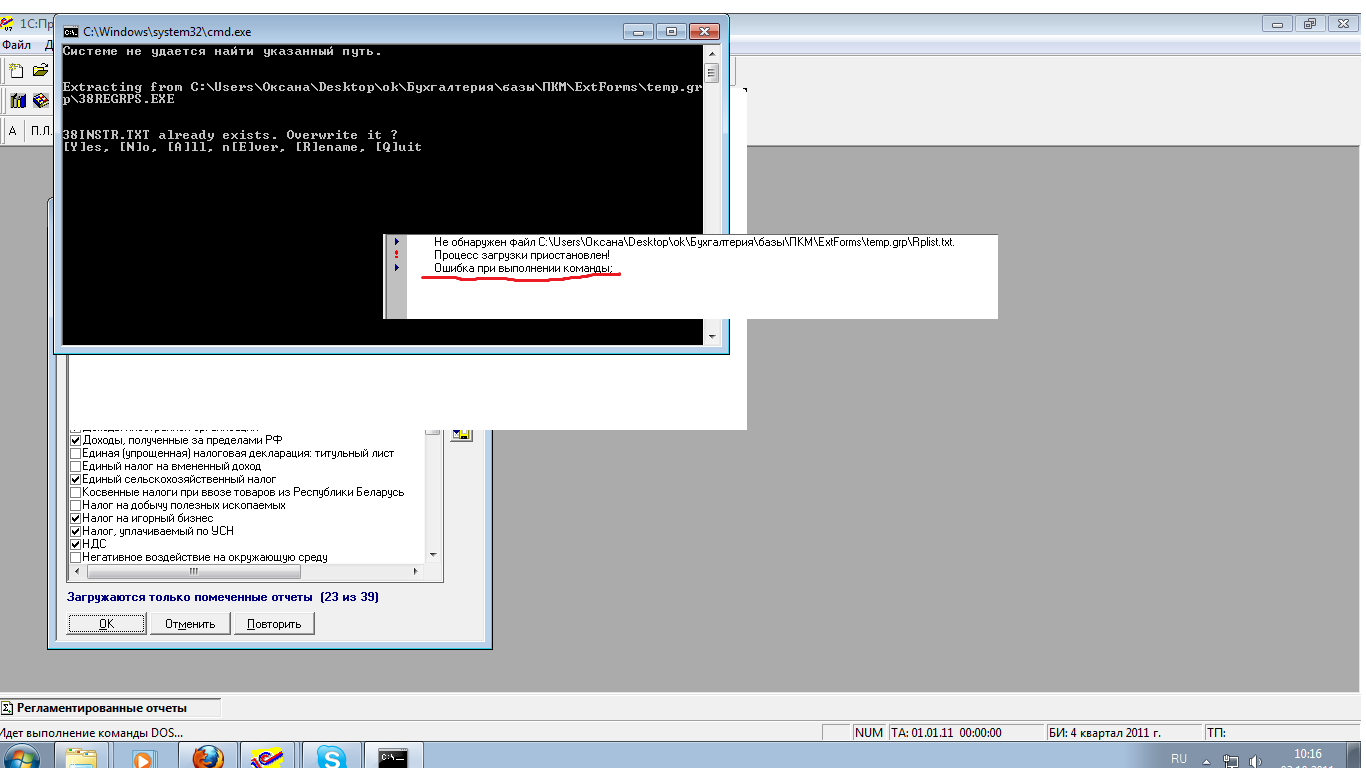This screenshot has height=768, width=1366.
Task: Click the 'Процесс загрузки приостановлен!' message line
Action: [522, 255]
